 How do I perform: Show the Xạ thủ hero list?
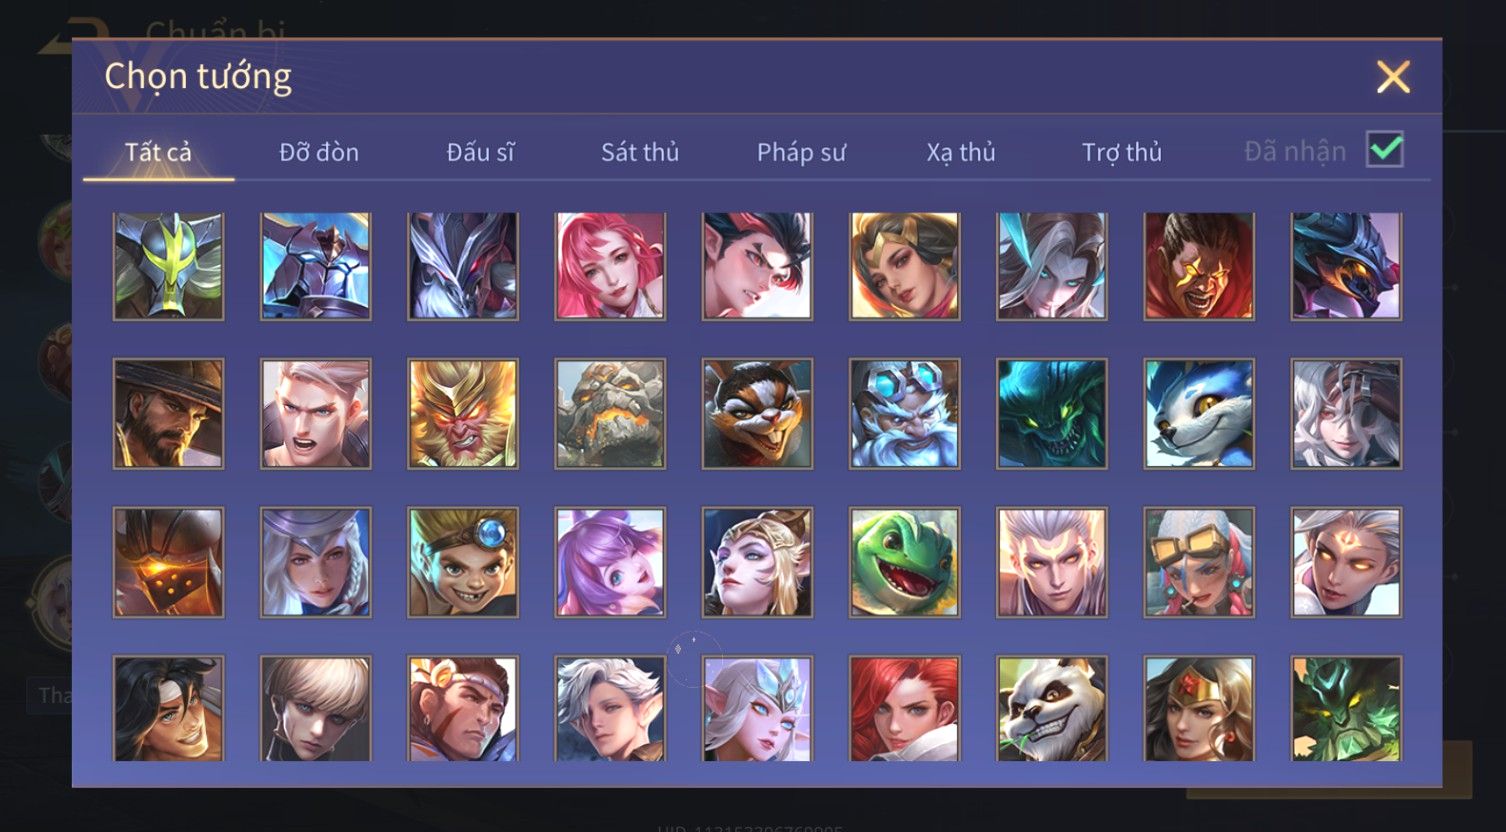coord(961,152)
